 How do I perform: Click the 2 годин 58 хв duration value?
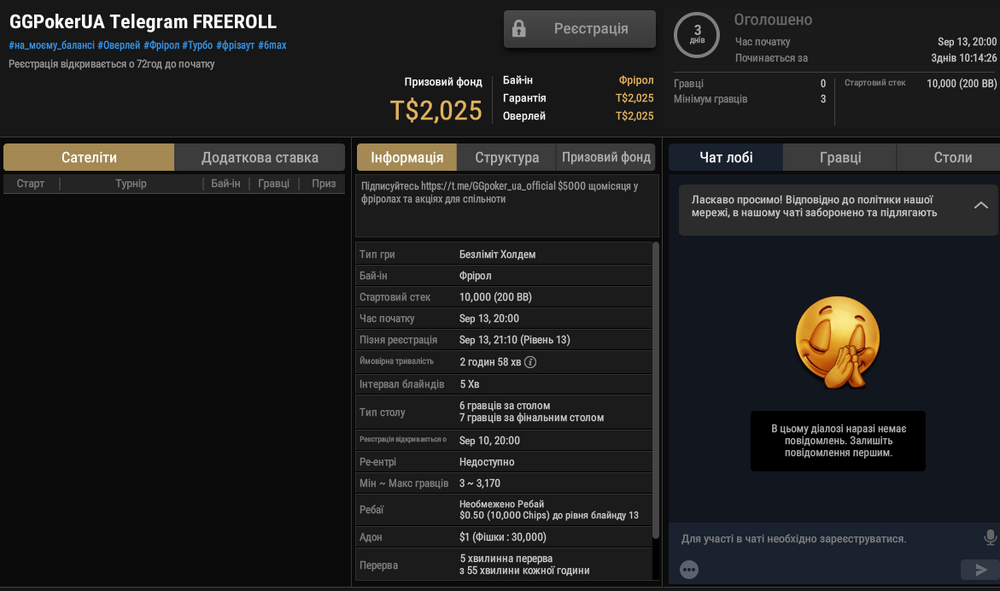point(490,362)
